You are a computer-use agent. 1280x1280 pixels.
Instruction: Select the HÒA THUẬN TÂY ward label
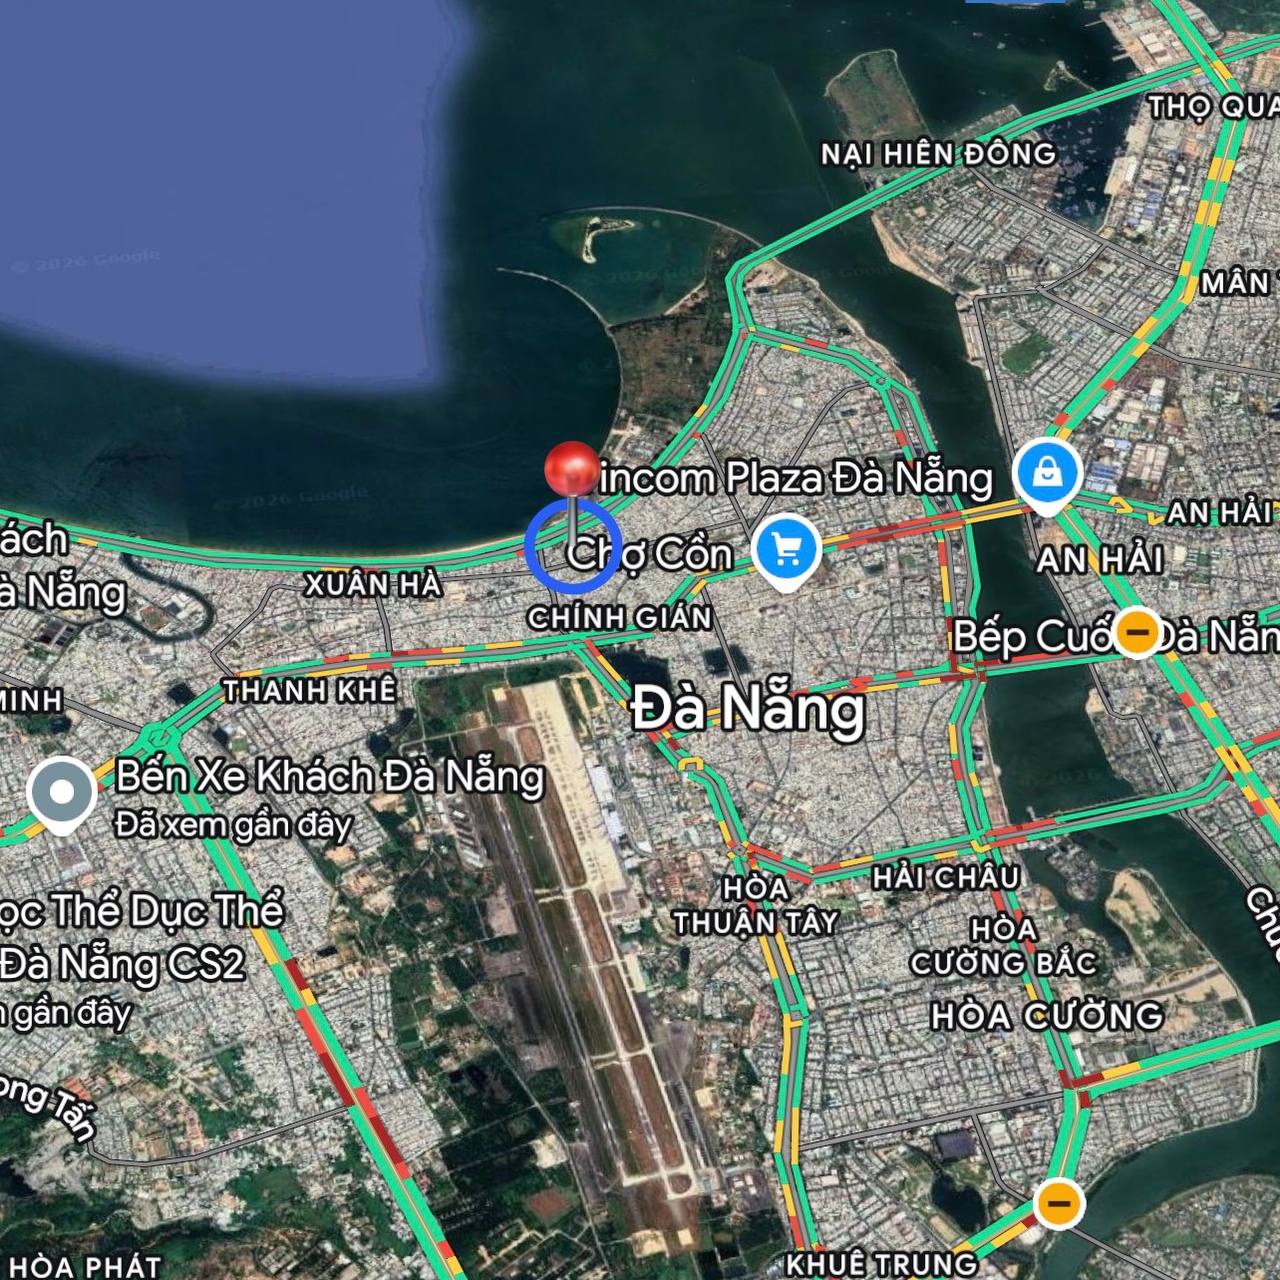(756, 905)
